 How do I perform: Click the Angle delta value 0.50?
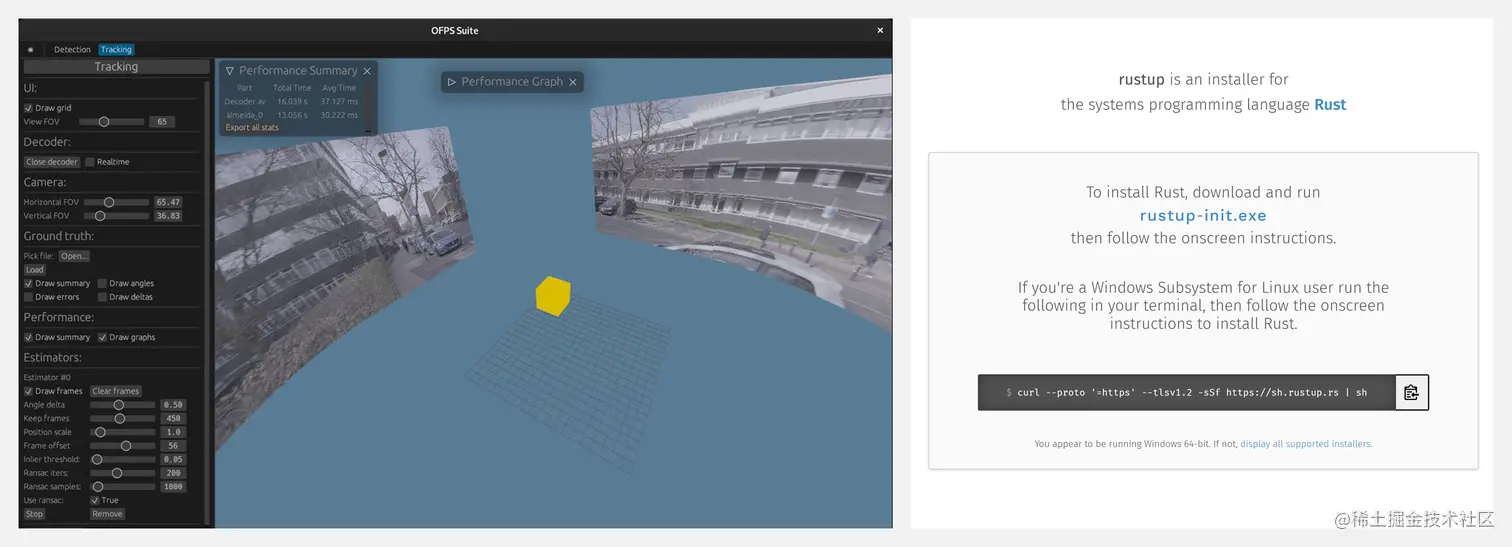point(173,405)
